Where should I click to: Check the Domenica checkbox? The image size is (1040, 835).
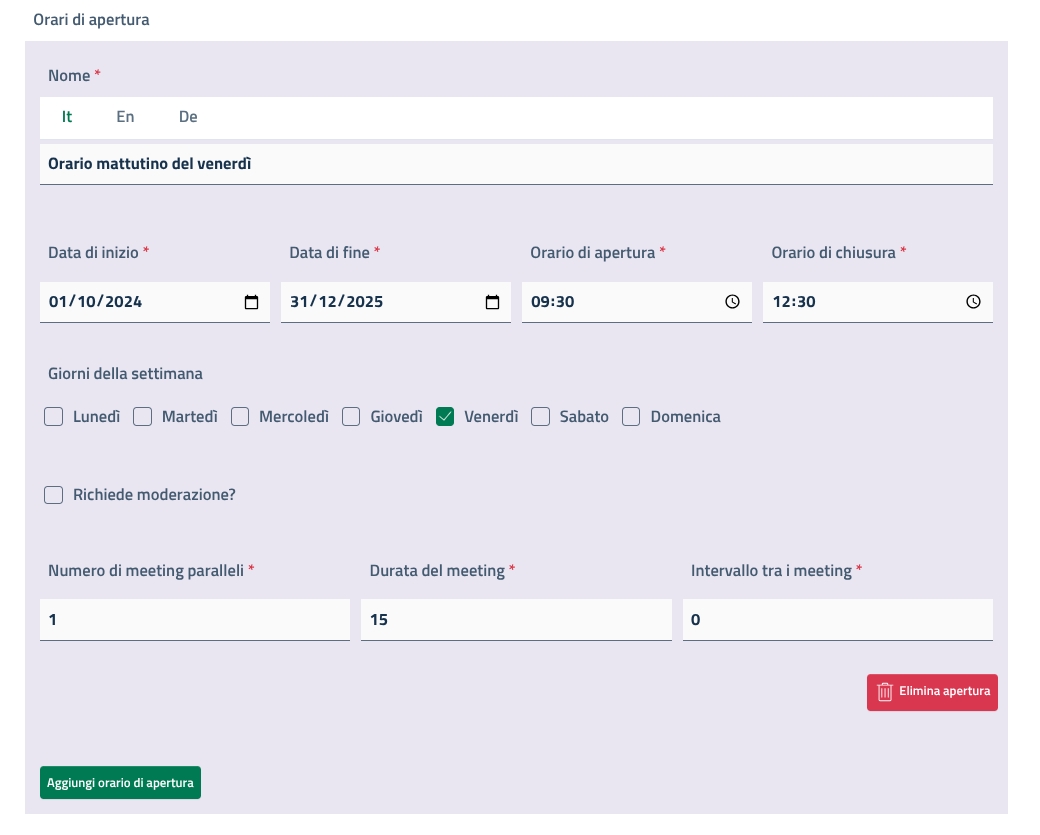(x=631, y=417)
